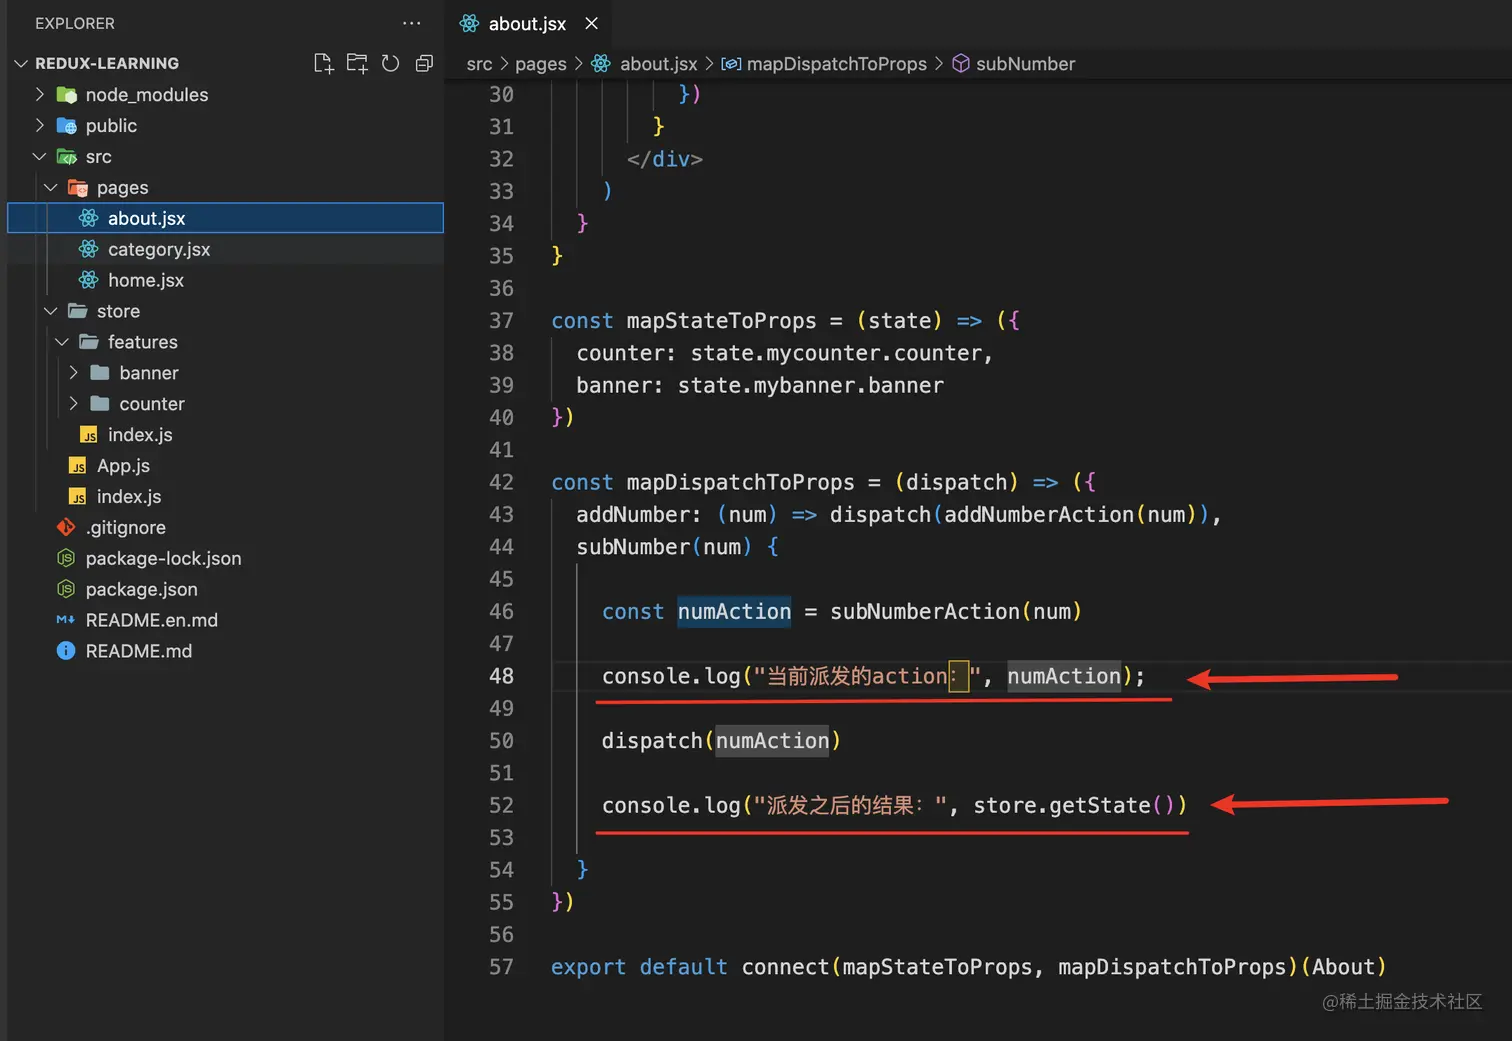Screen dimensions: 1512x1041
Task: Click the store folder icon
Action: click(78, 311)
